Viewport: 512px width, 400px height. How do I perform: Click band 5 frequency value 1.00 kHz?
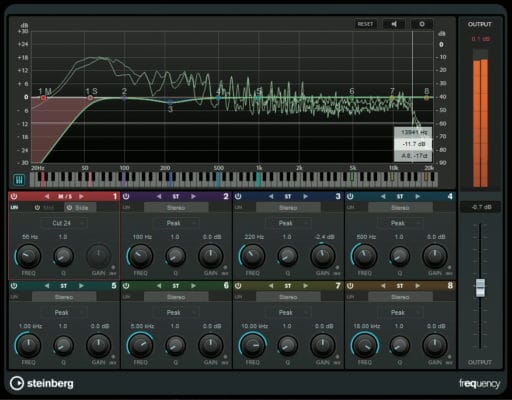30,326
